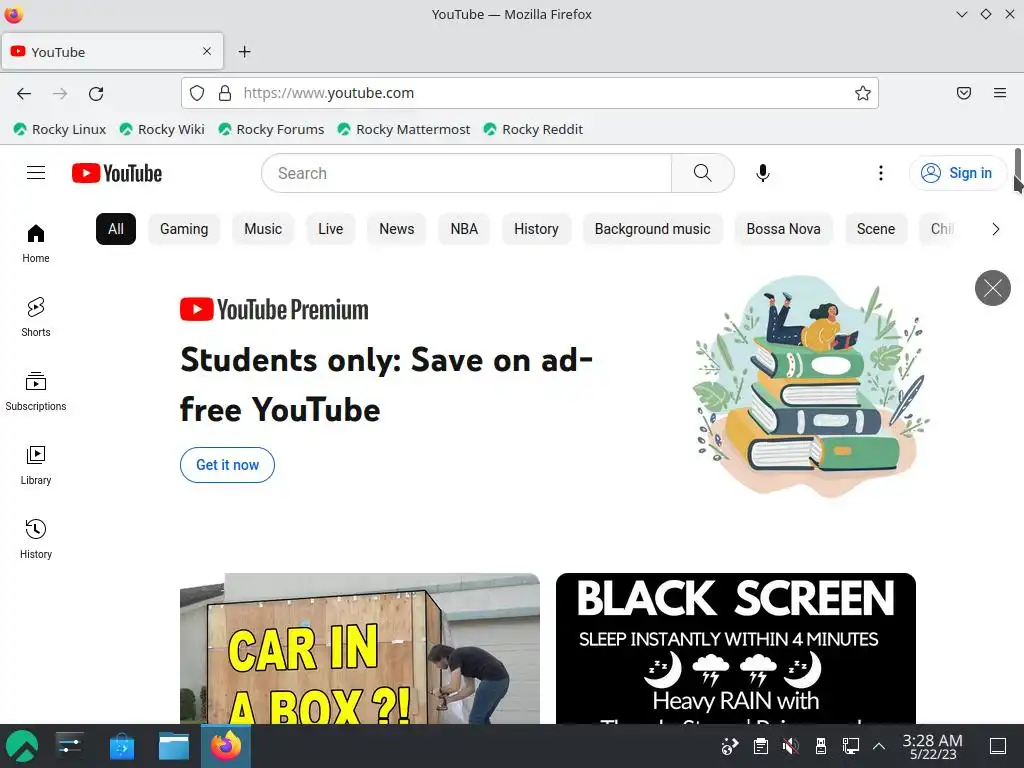
Task: Open removable devices tray icon
Action: pos(821,746)
